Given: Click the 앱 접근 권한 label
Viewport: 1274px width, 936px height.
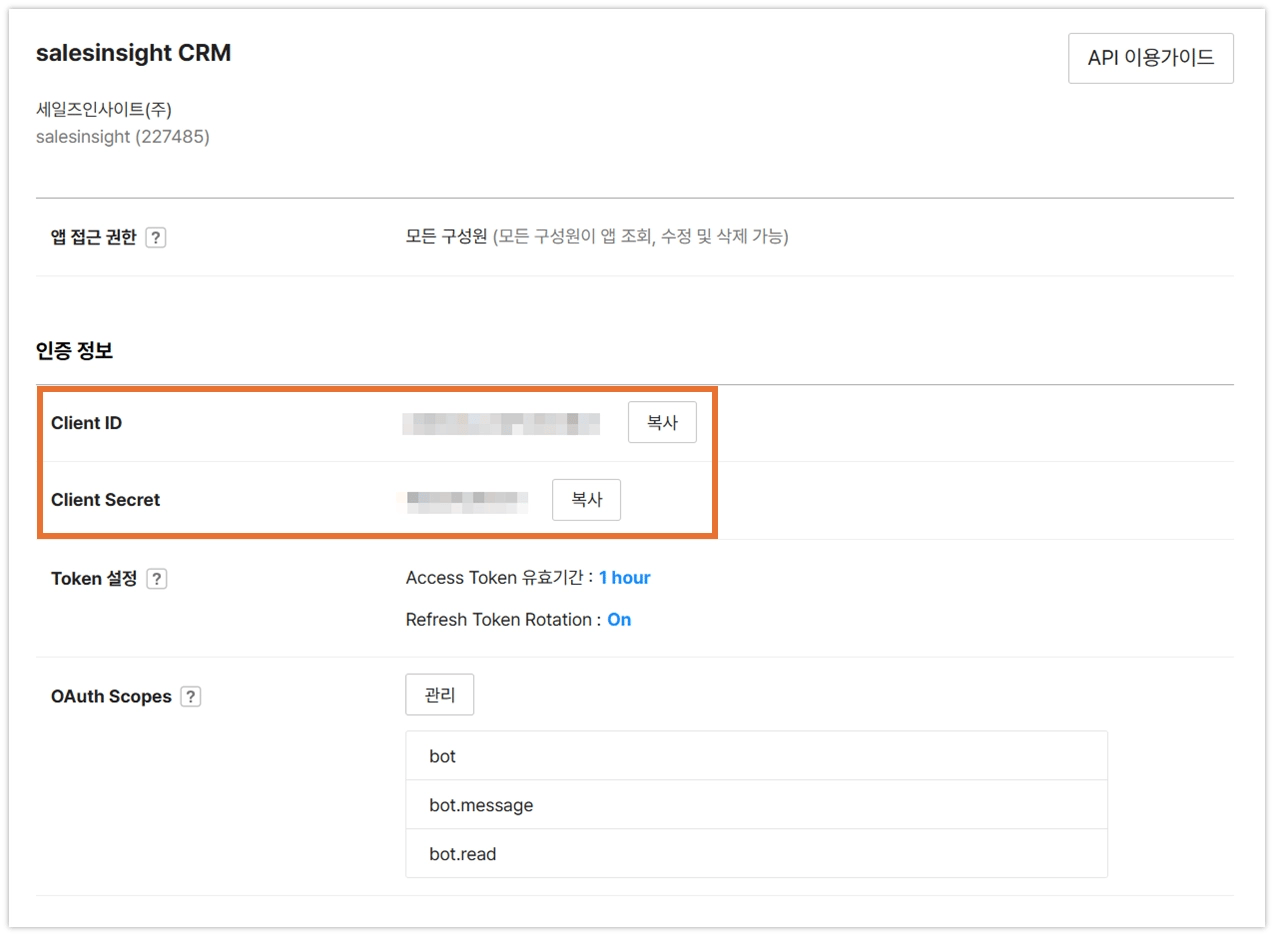Looking at the screenshot, I should tap(94, 238).
